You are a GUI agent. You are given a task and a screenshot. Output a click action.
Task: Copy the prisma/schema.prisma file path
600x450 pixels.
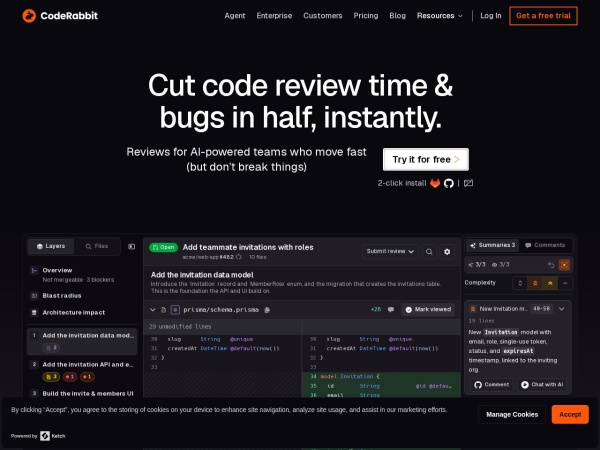pos(267,310)
